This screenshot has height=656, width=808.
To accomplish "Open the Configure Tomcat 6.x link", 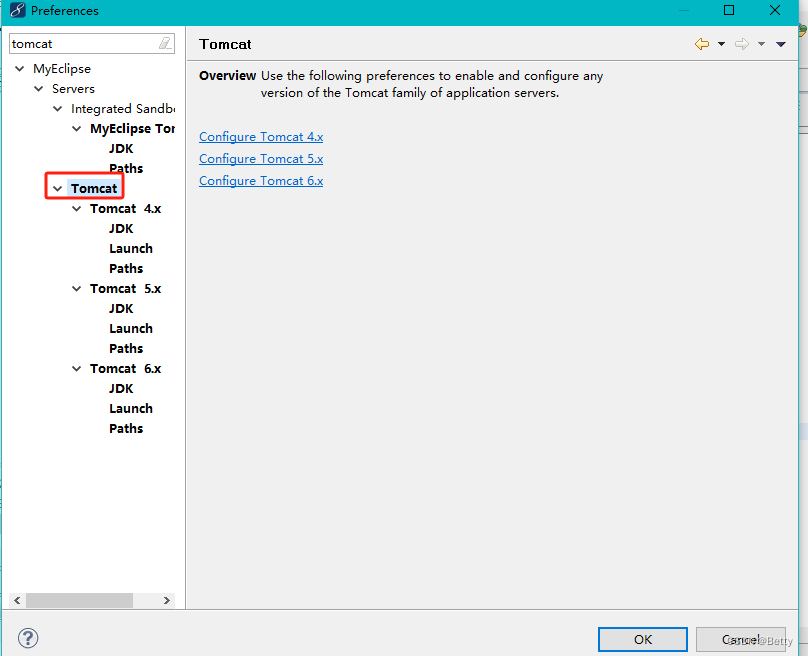I will tap(261, 181).
